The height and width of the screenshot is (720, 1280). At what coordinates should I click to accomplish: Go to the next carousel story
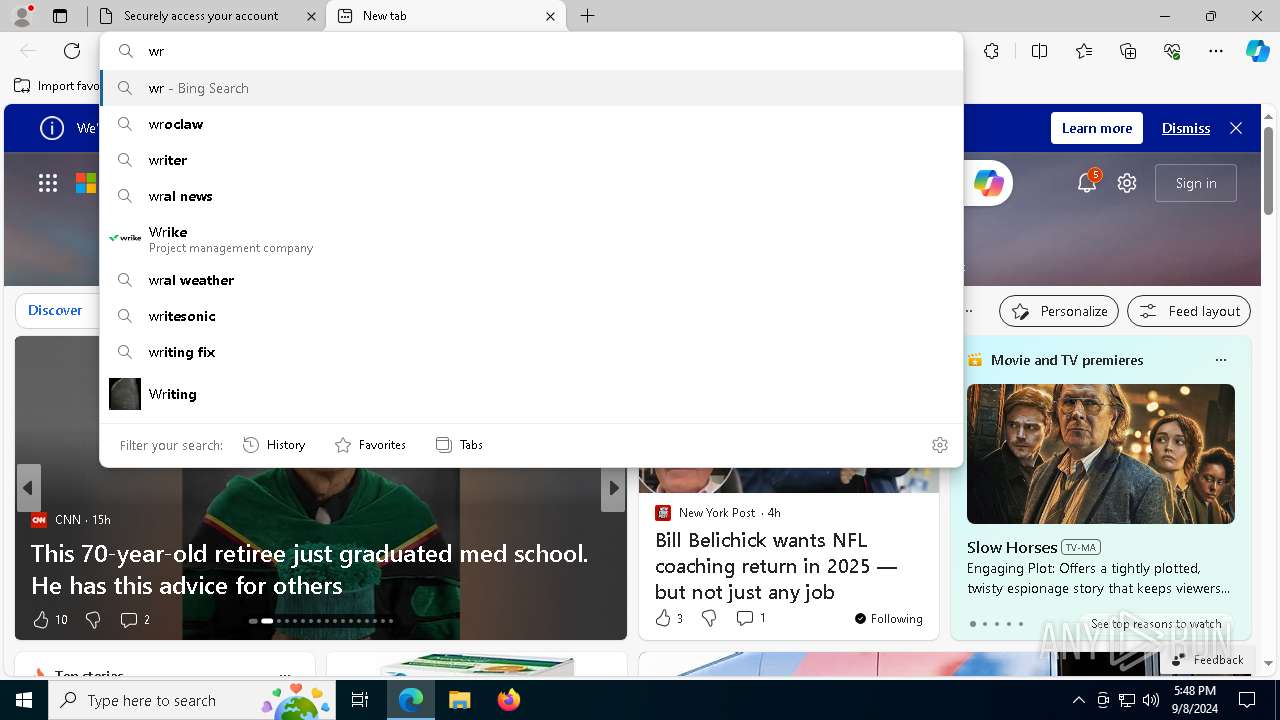click(613, 488)
